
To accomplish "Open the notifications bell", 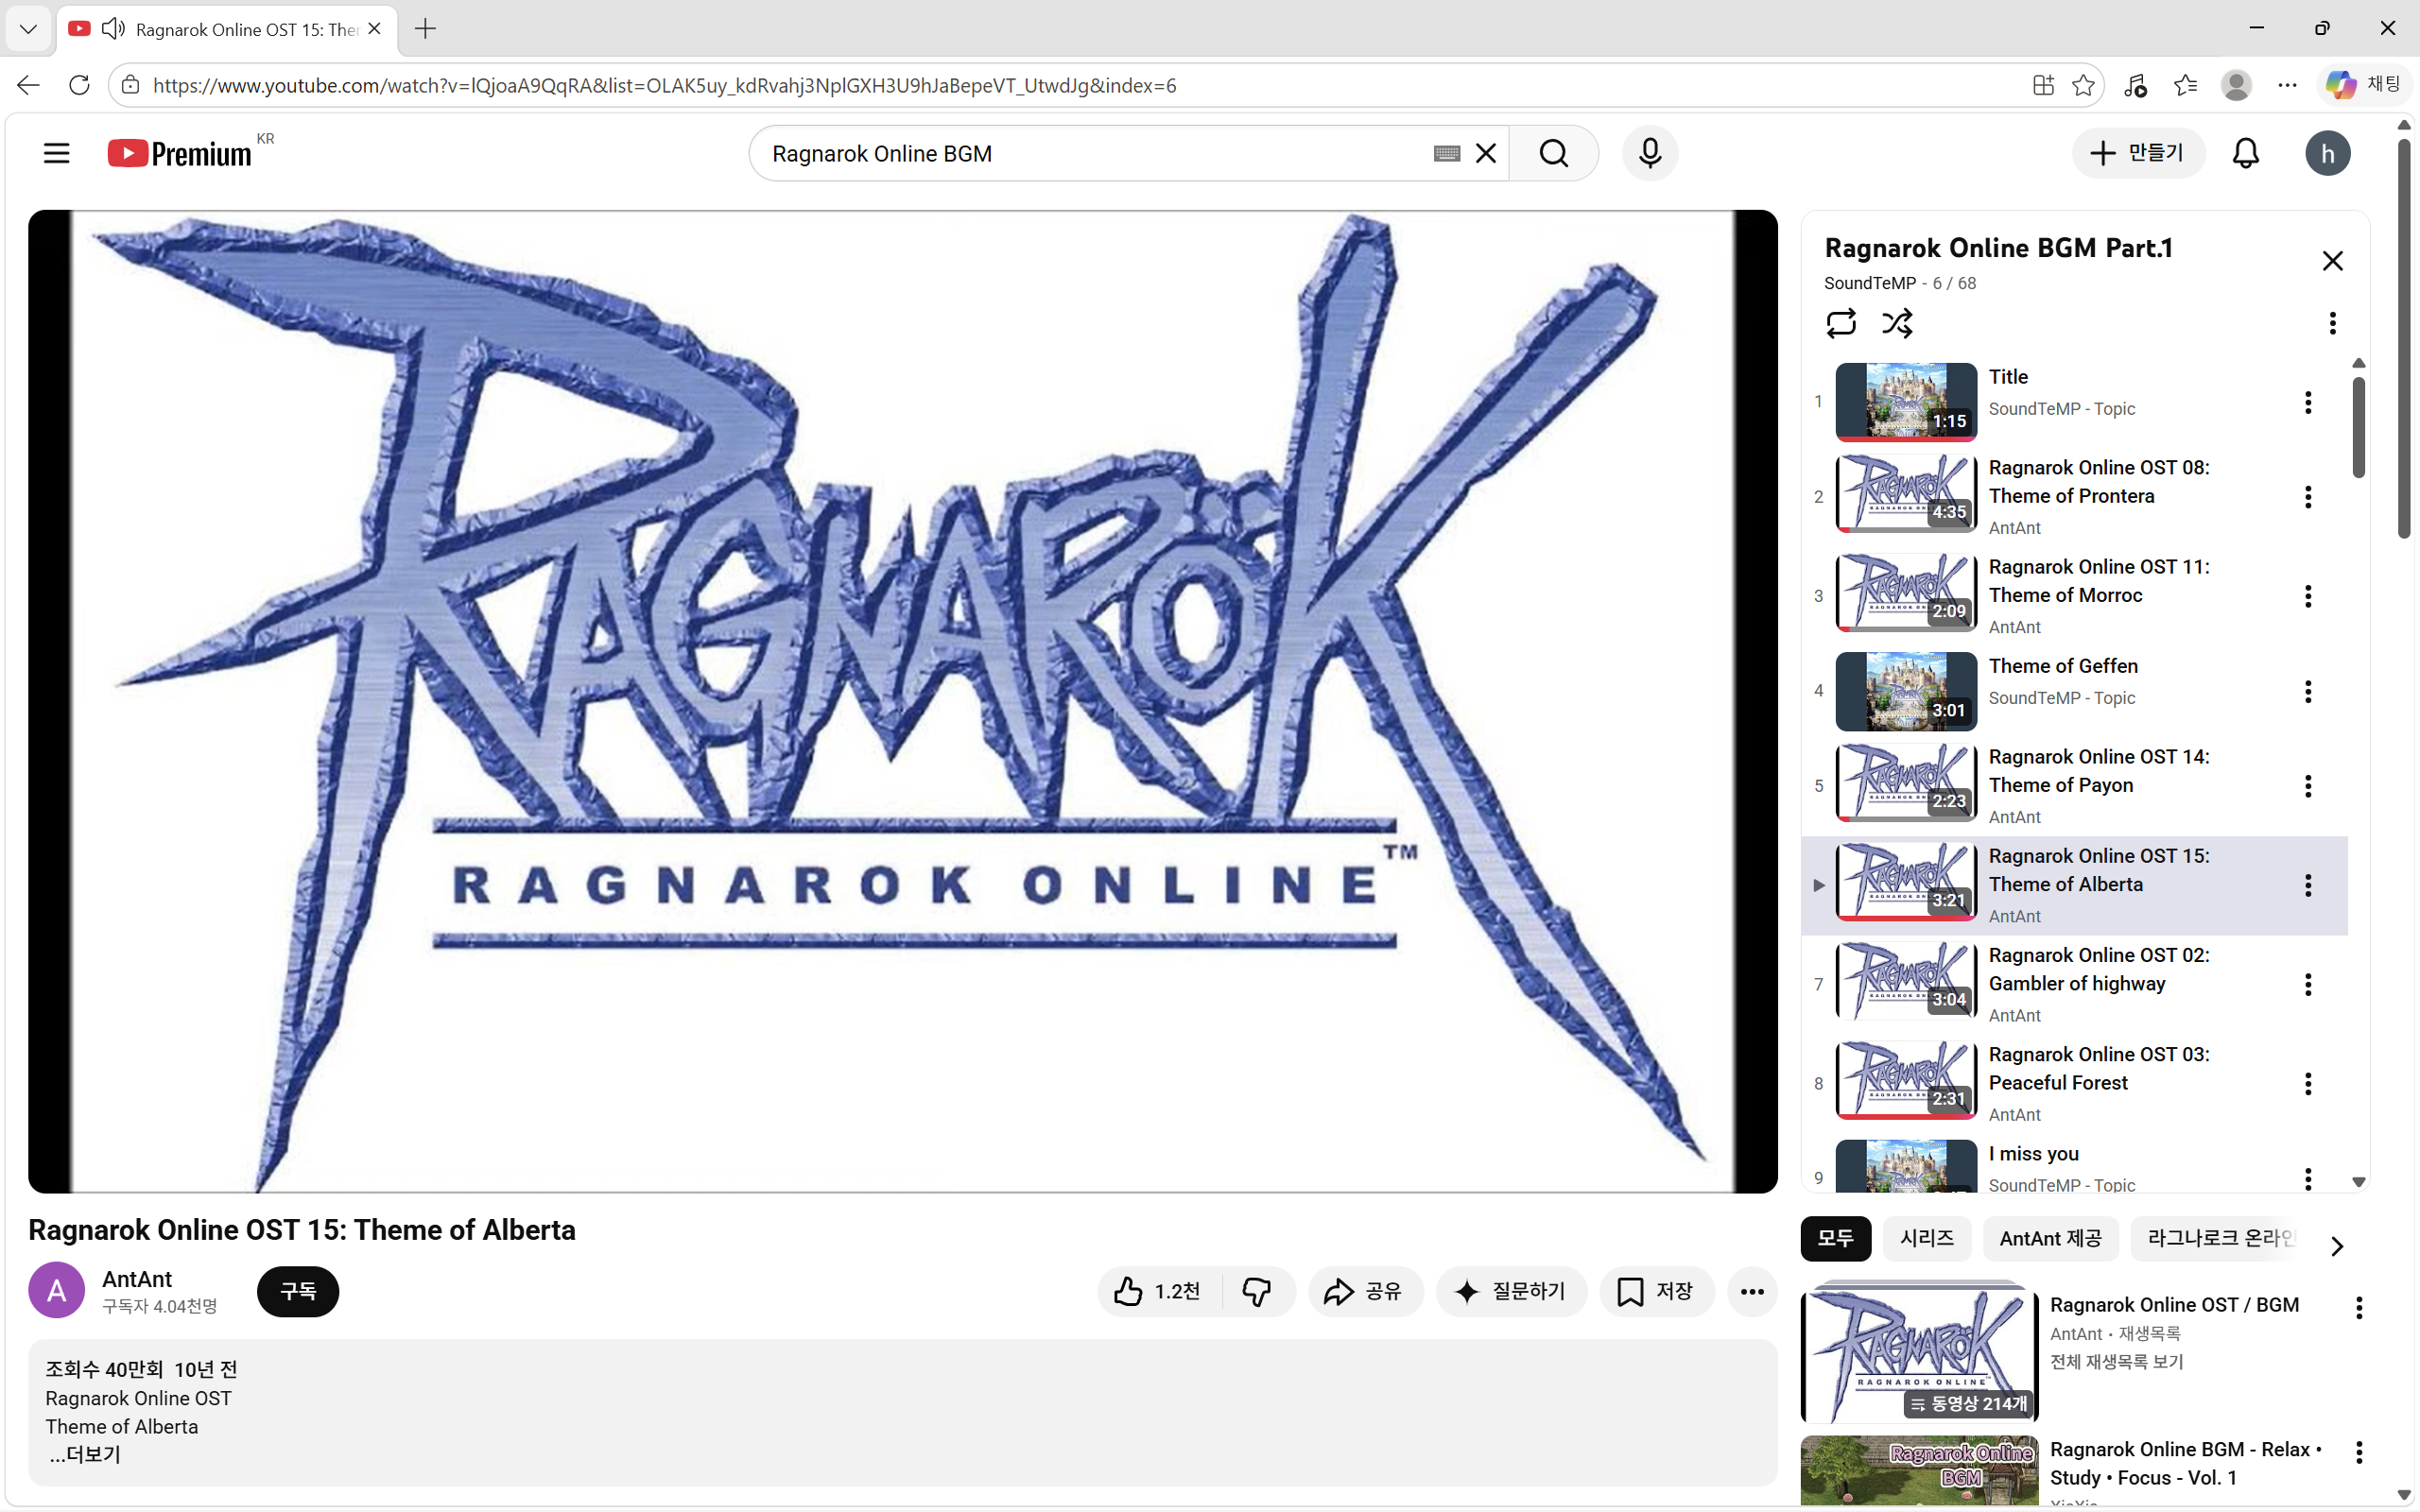I will click(2246, 153).
